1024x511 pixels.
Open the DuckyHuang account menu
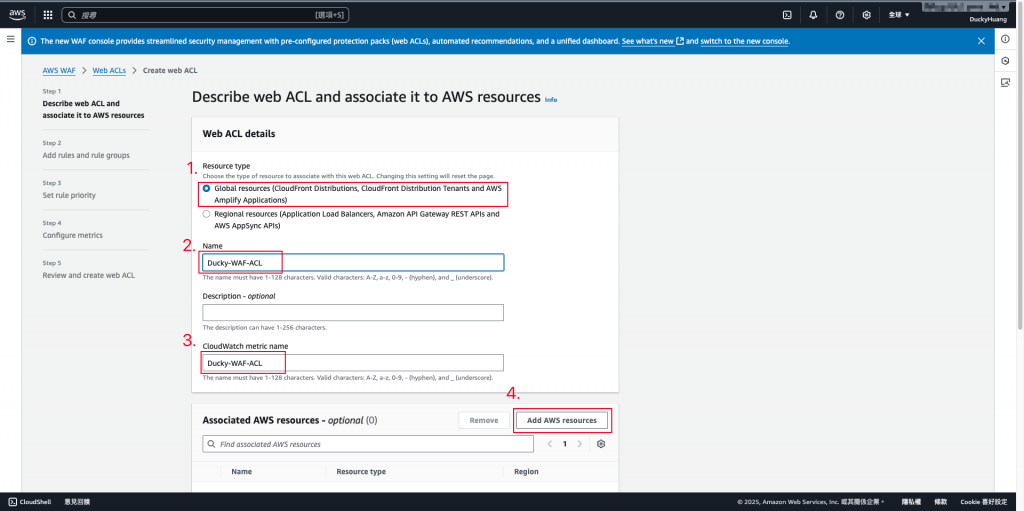(x=988, y=20)
